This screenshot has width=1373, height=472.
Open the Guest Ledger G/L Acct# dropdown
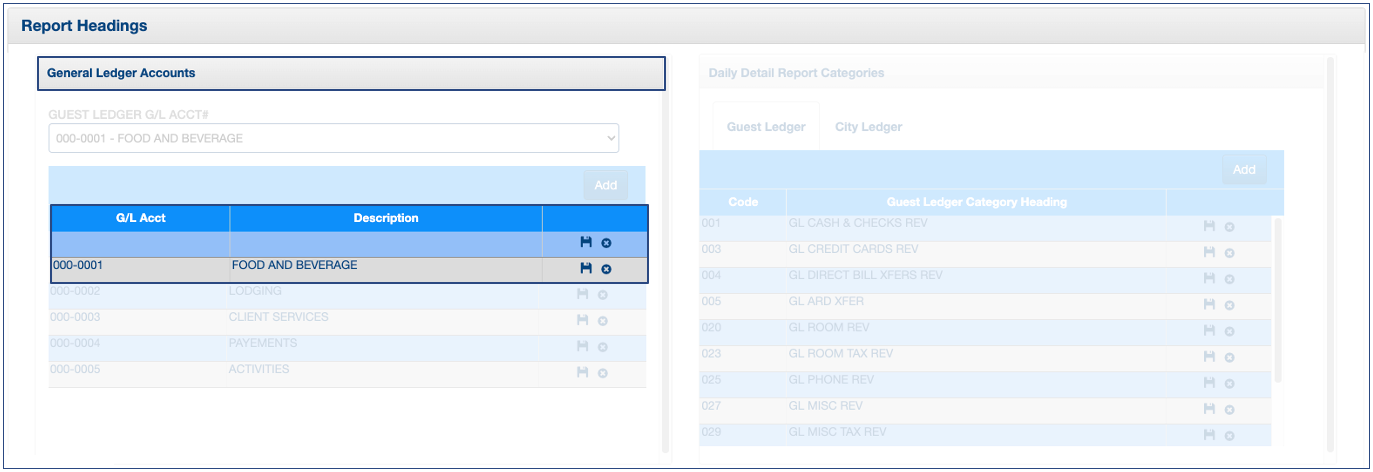tap(333, 138)
